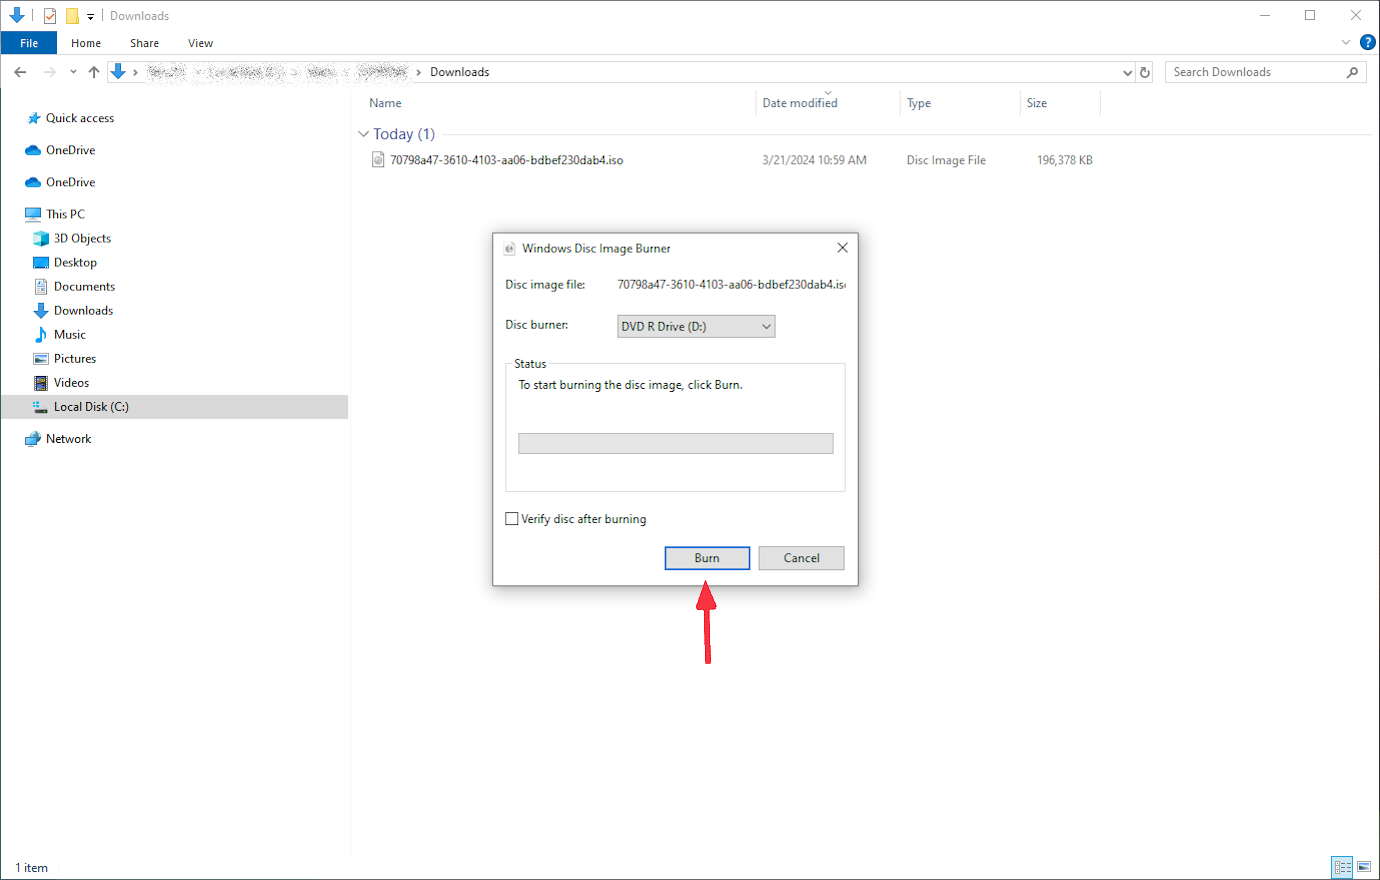Click the disc image icon beside the ISO file
The image size is (1380, 880).
(x=377, y=159)
